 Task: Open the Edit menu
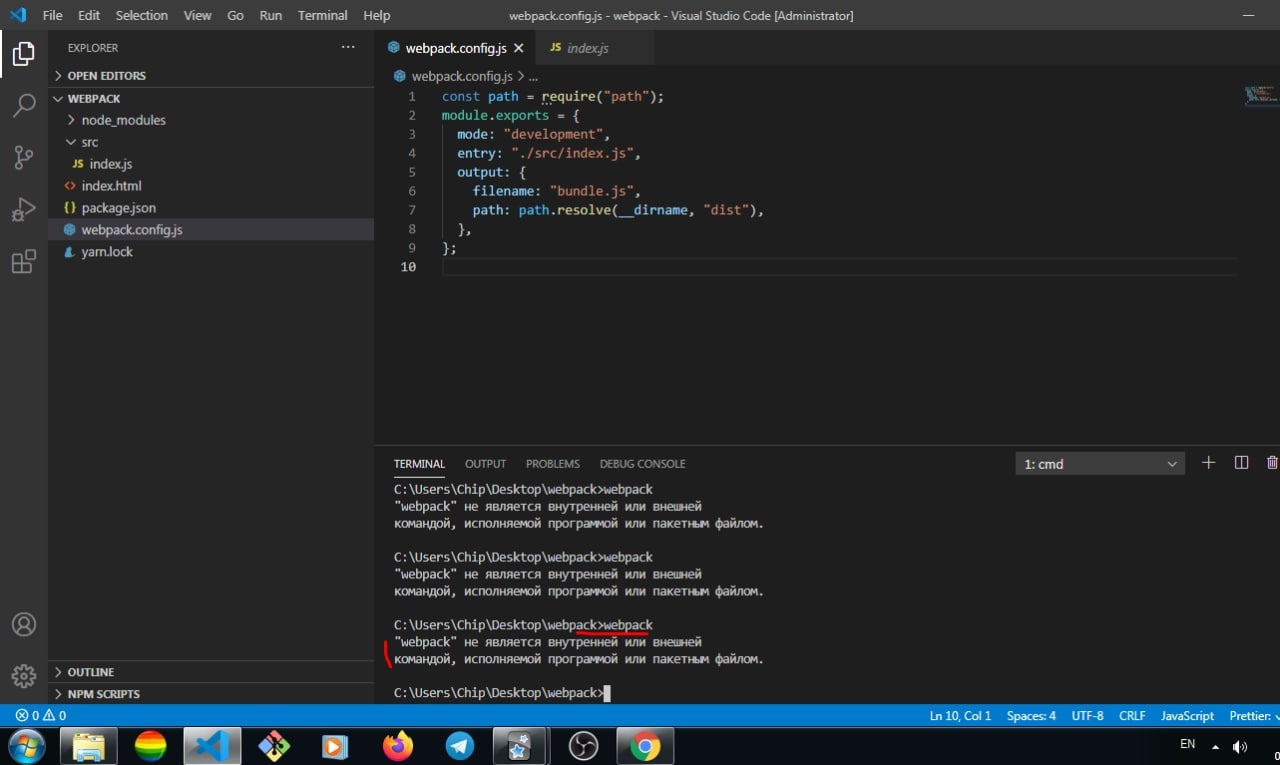(89, 15)
